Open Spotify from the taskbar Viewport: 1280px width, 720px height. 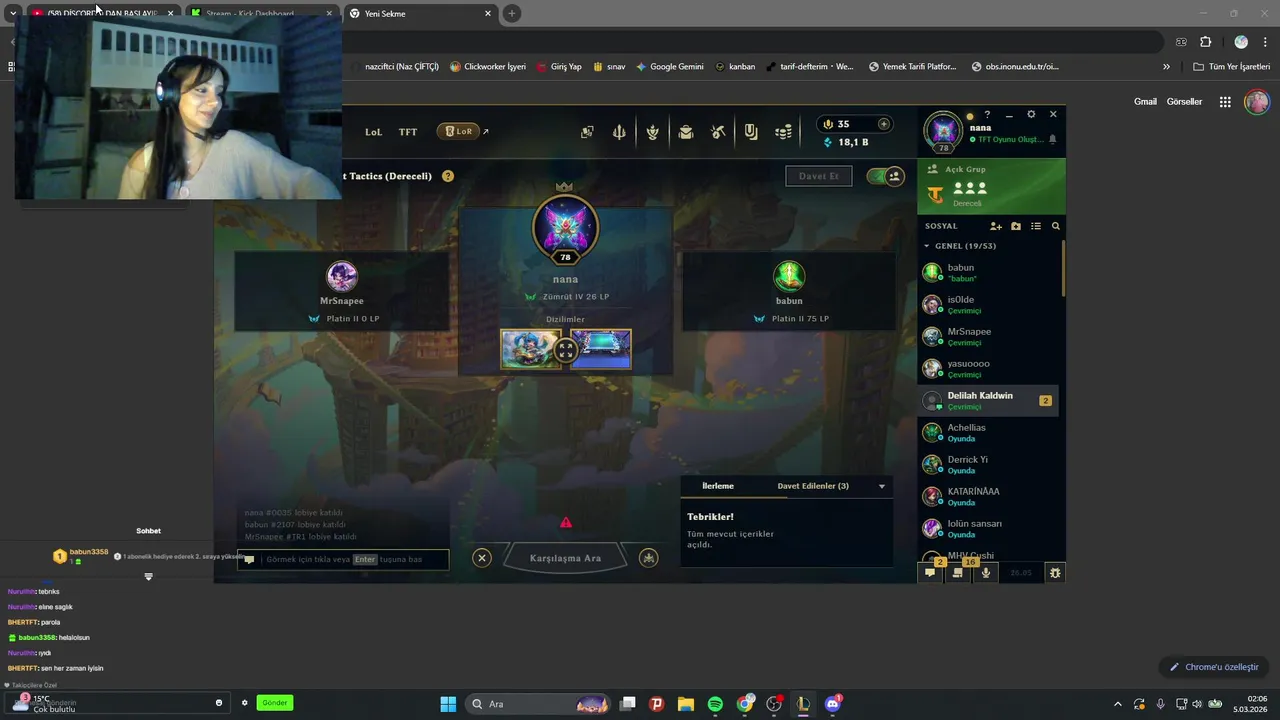point(715,704)
